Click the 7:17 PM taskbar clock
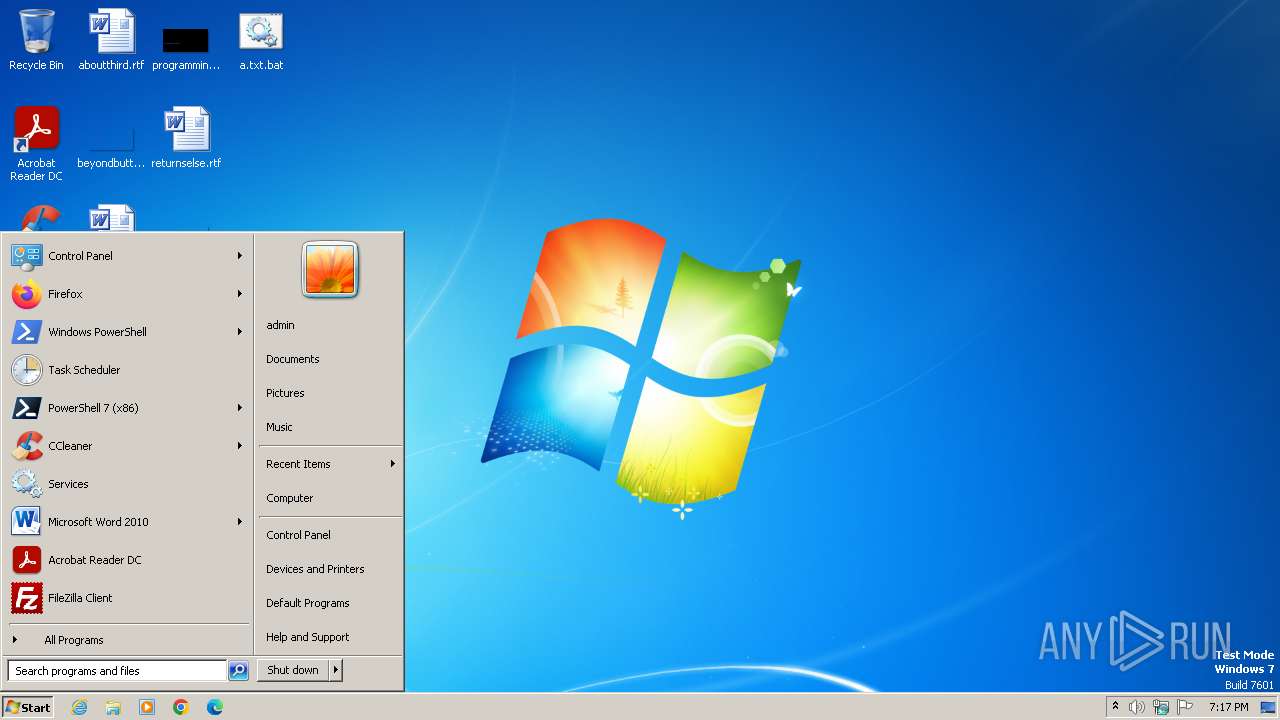The width and height of the screenshot is (1280, 720). pos(1228,707)
